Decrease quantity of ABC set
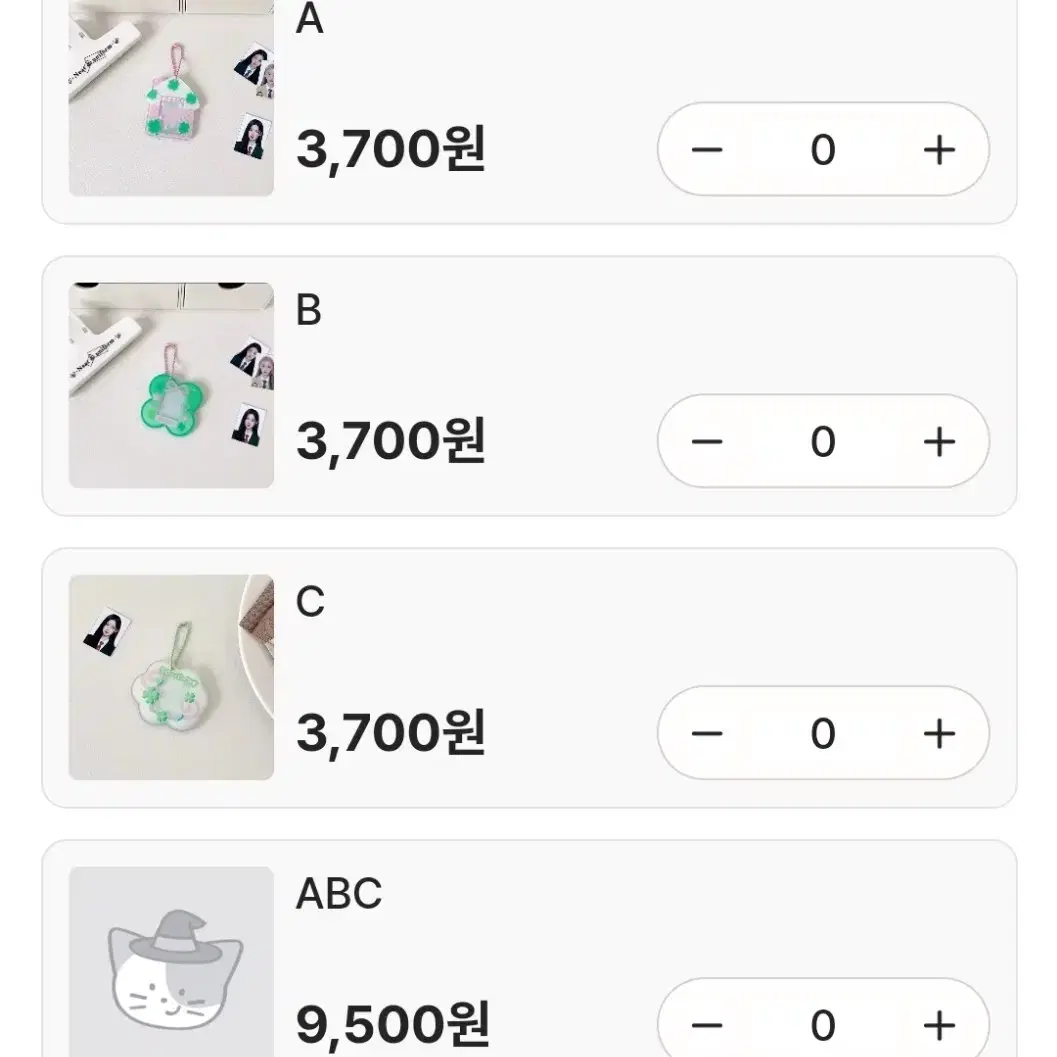This screenshot has width=1057, height=1057. 707,1025
